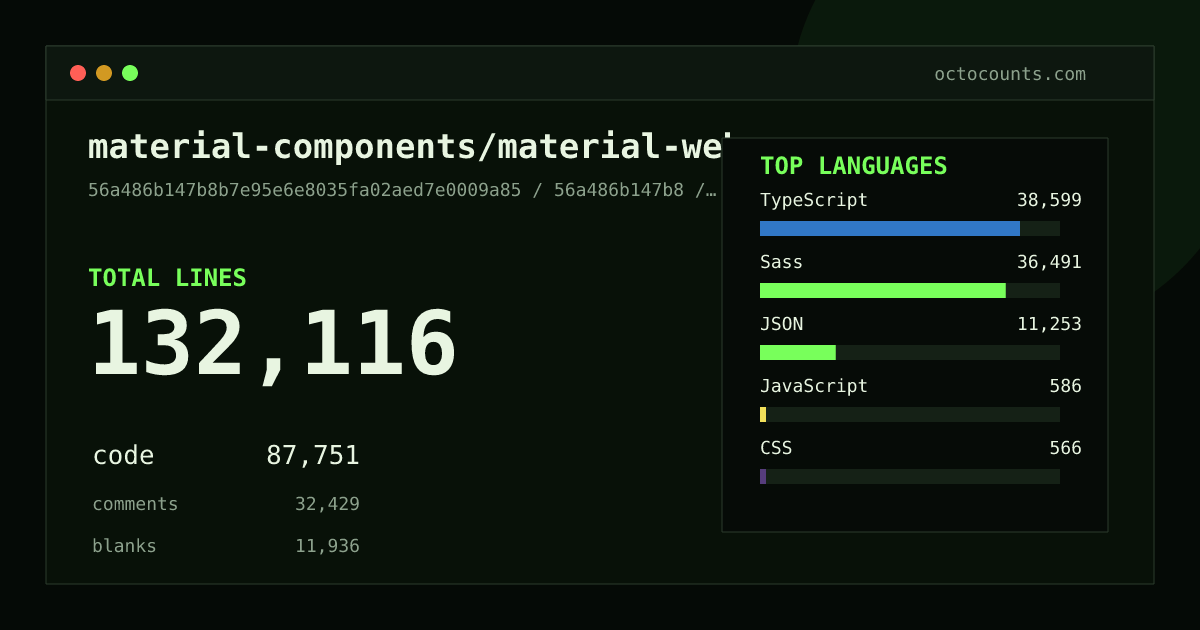The height and width of the screenshot is (630, 1200).
Task: Open the octocounts.com link
Action: point(1010,74)
